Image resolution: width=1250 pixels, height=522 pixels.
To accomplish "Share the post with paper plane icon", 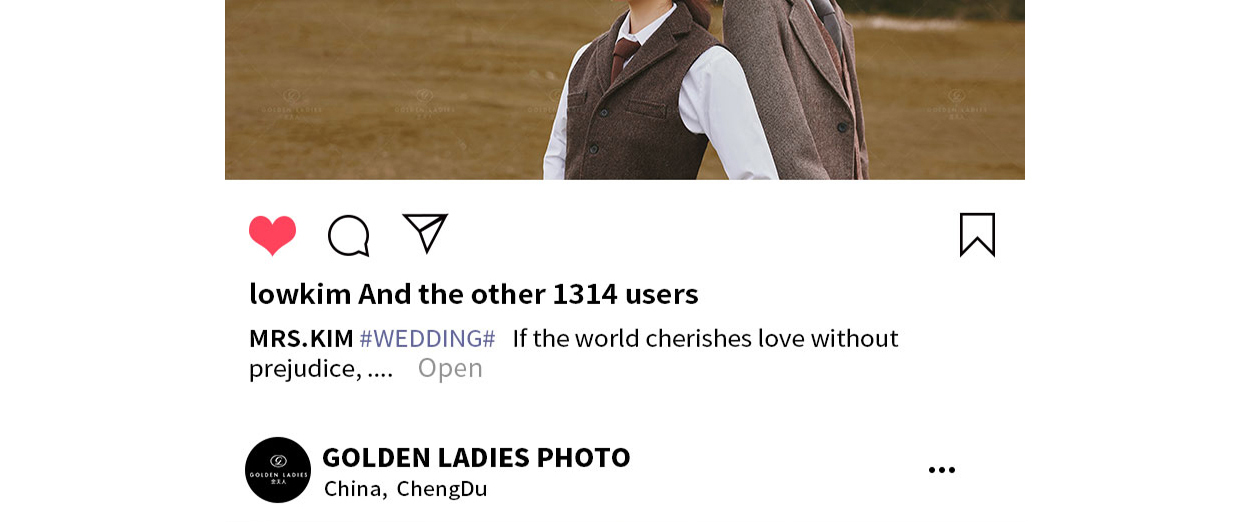I will 425,233.
